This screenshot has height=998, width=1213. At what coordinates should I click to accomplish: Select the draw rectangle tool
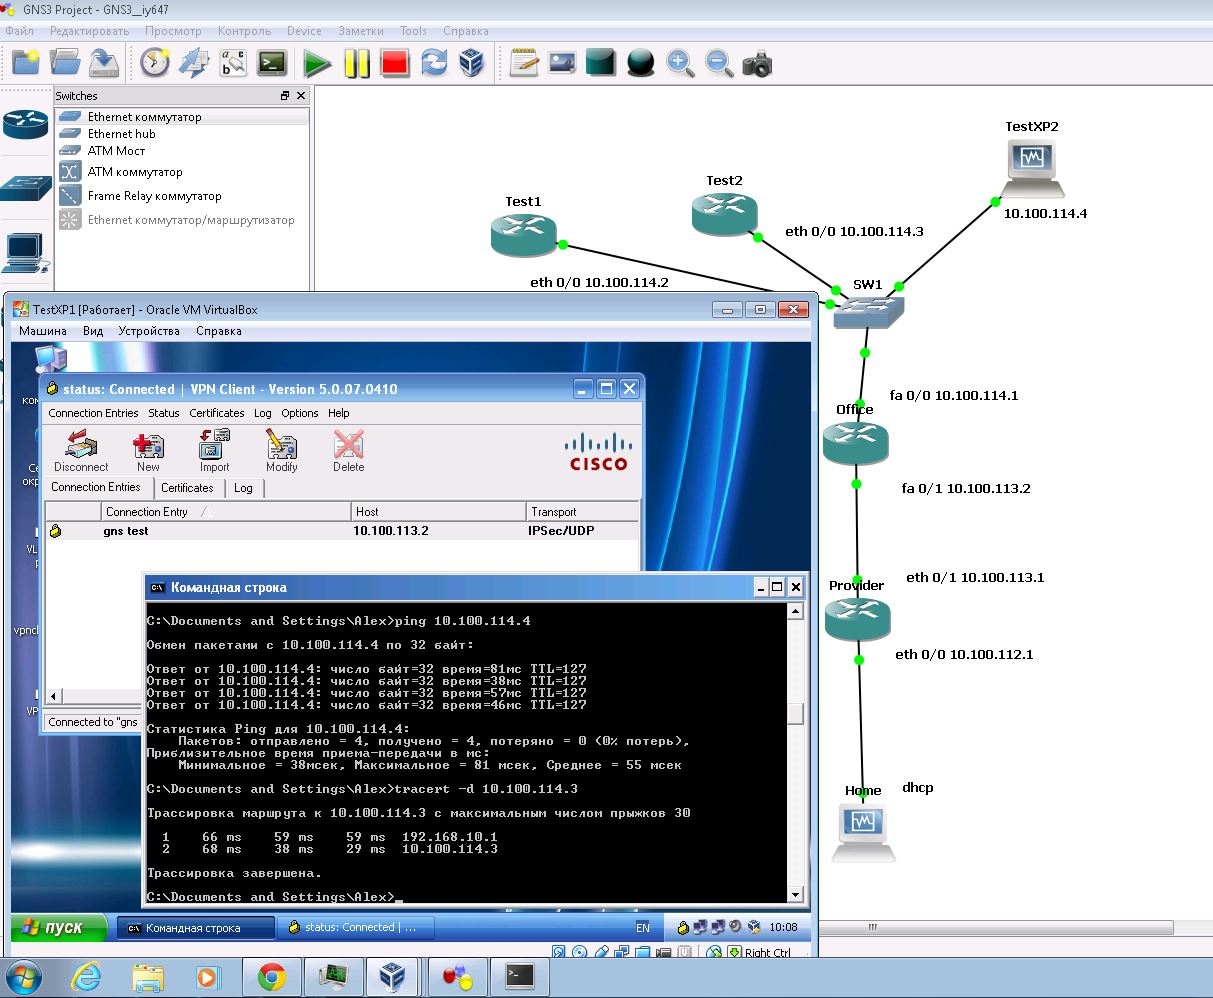click(601, 64)
